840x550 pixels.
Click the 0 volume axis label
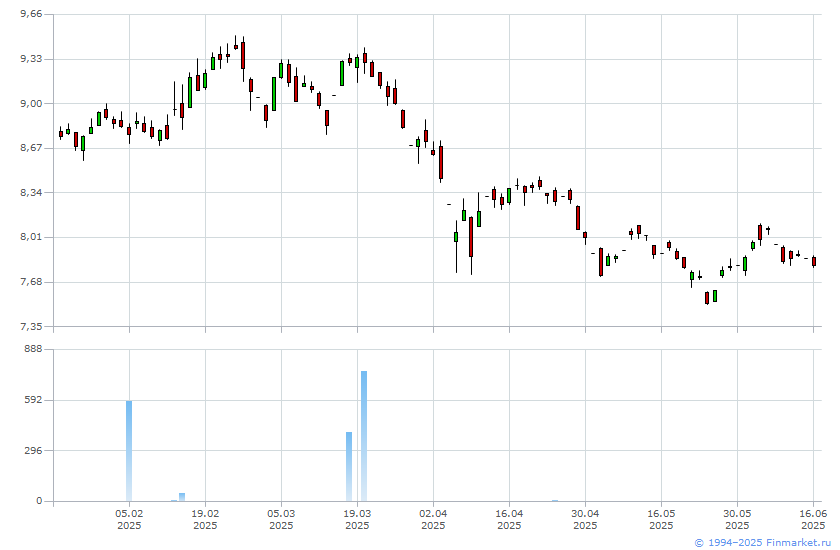click(39, 501)
